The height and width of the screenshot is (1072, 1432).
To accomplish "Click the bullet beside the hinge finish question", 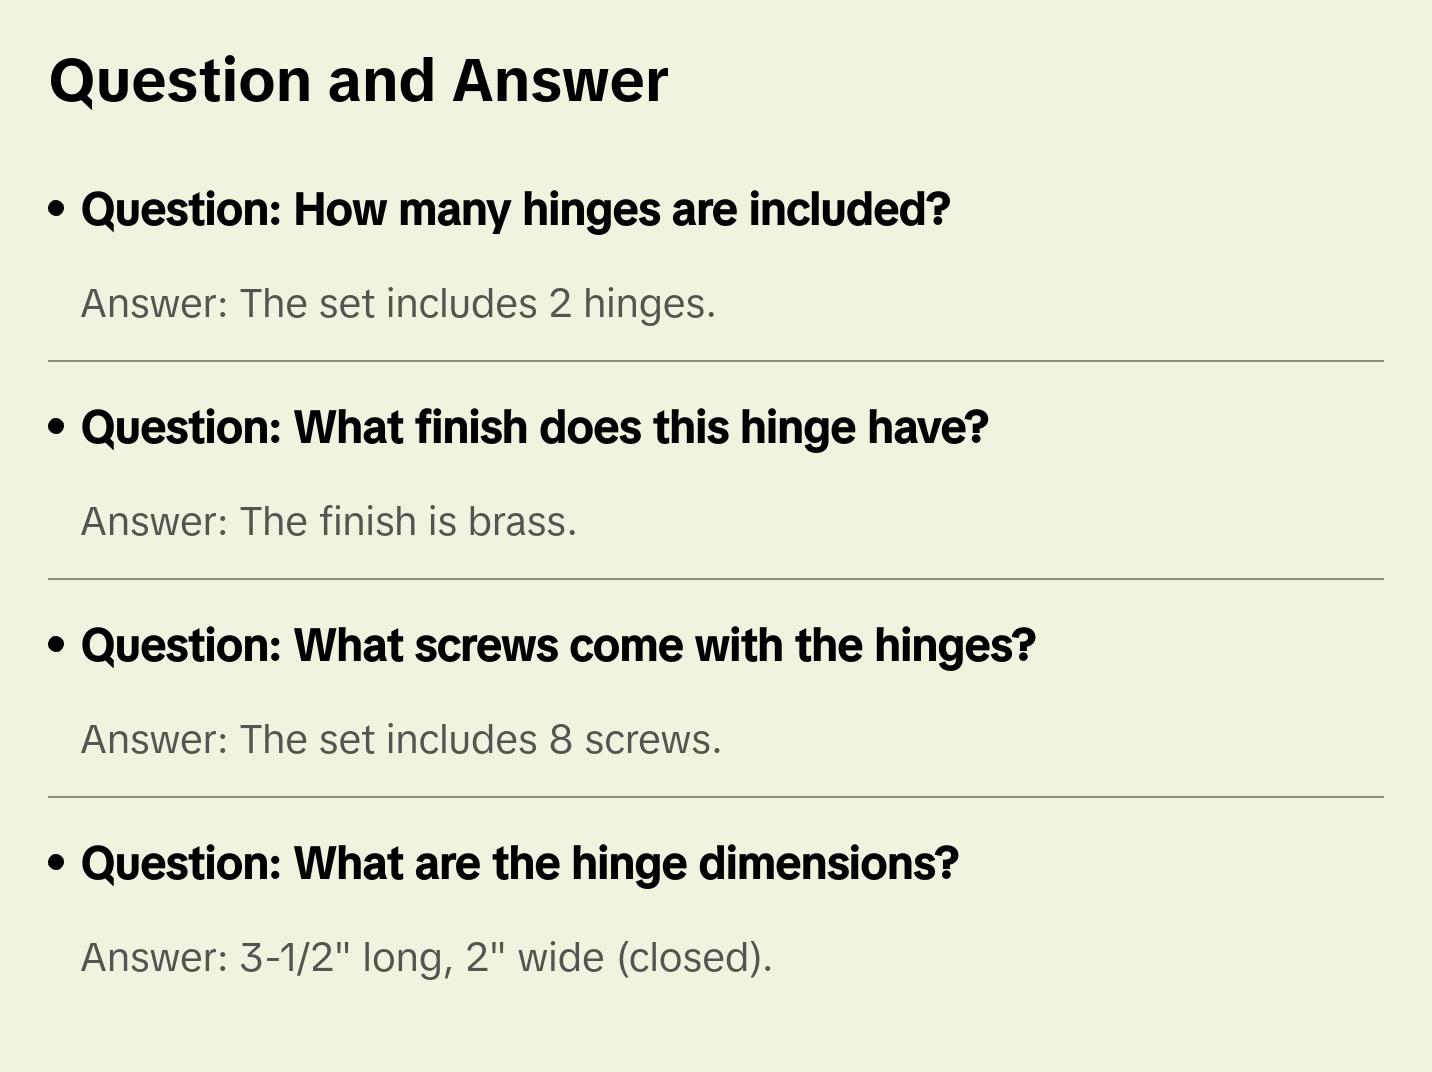I will click(57, 428).
